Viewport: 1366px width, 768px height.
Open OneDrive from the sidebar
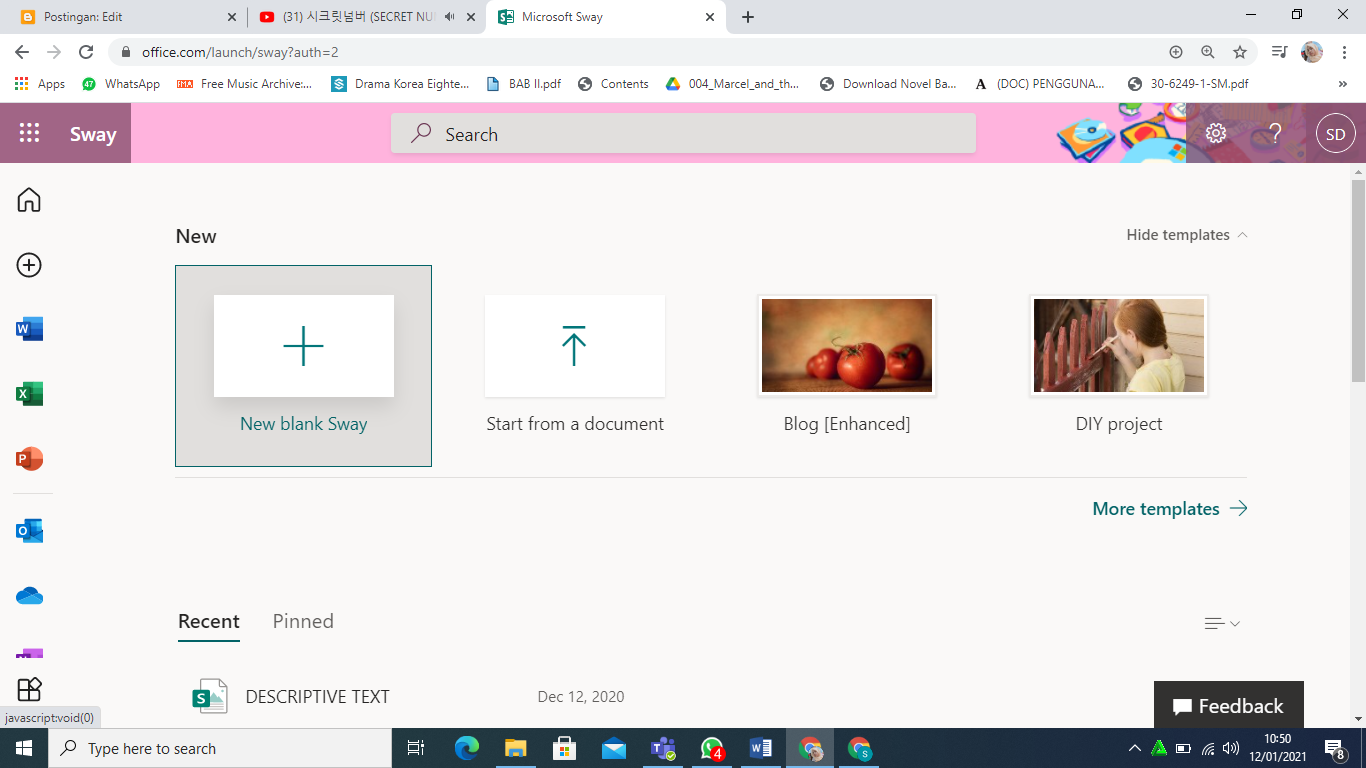click(31, 595)
